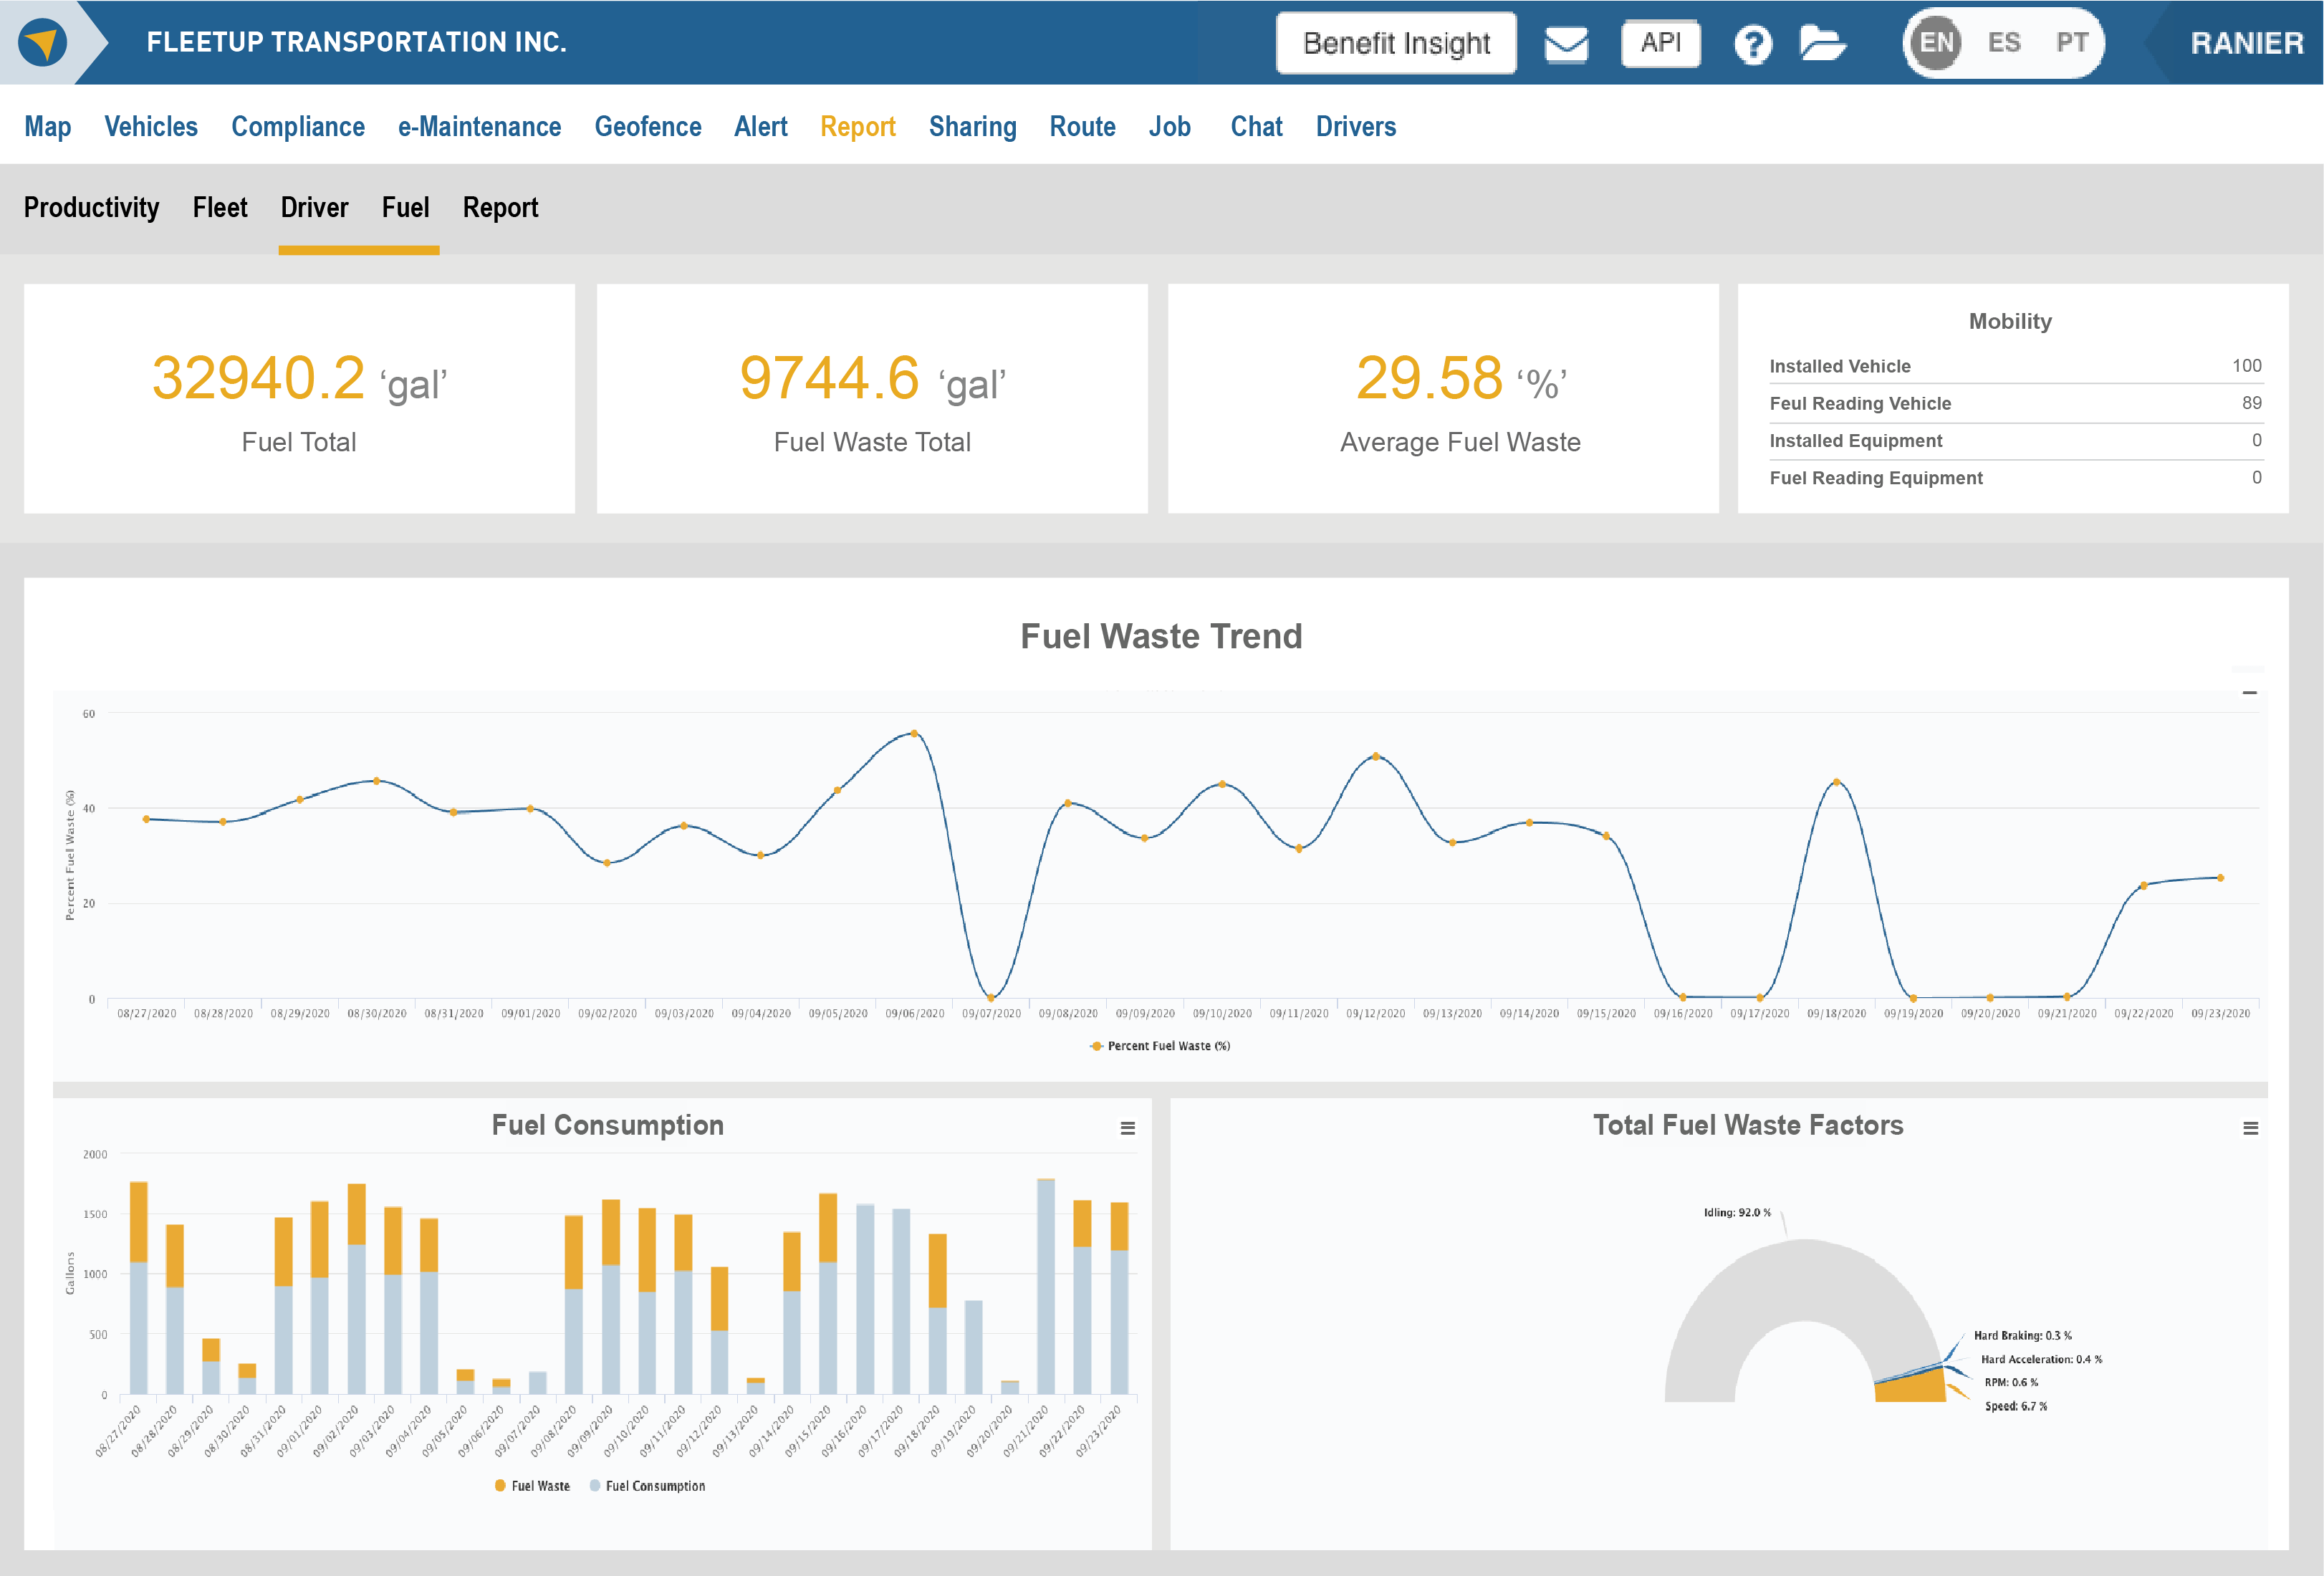Screen dimensions: 2324x1576
Task: Click the help question mark icon
Action: tap(1752, 44)
